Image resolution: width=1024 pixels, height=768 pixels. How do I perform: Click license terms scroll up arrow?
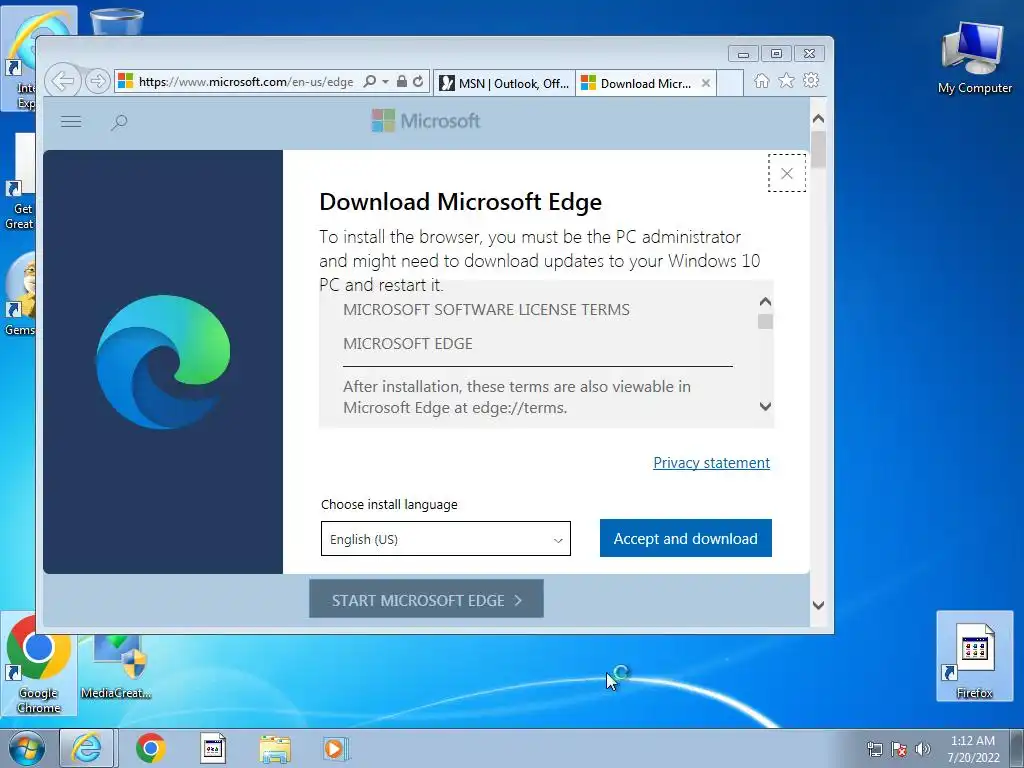coord(765,302)
